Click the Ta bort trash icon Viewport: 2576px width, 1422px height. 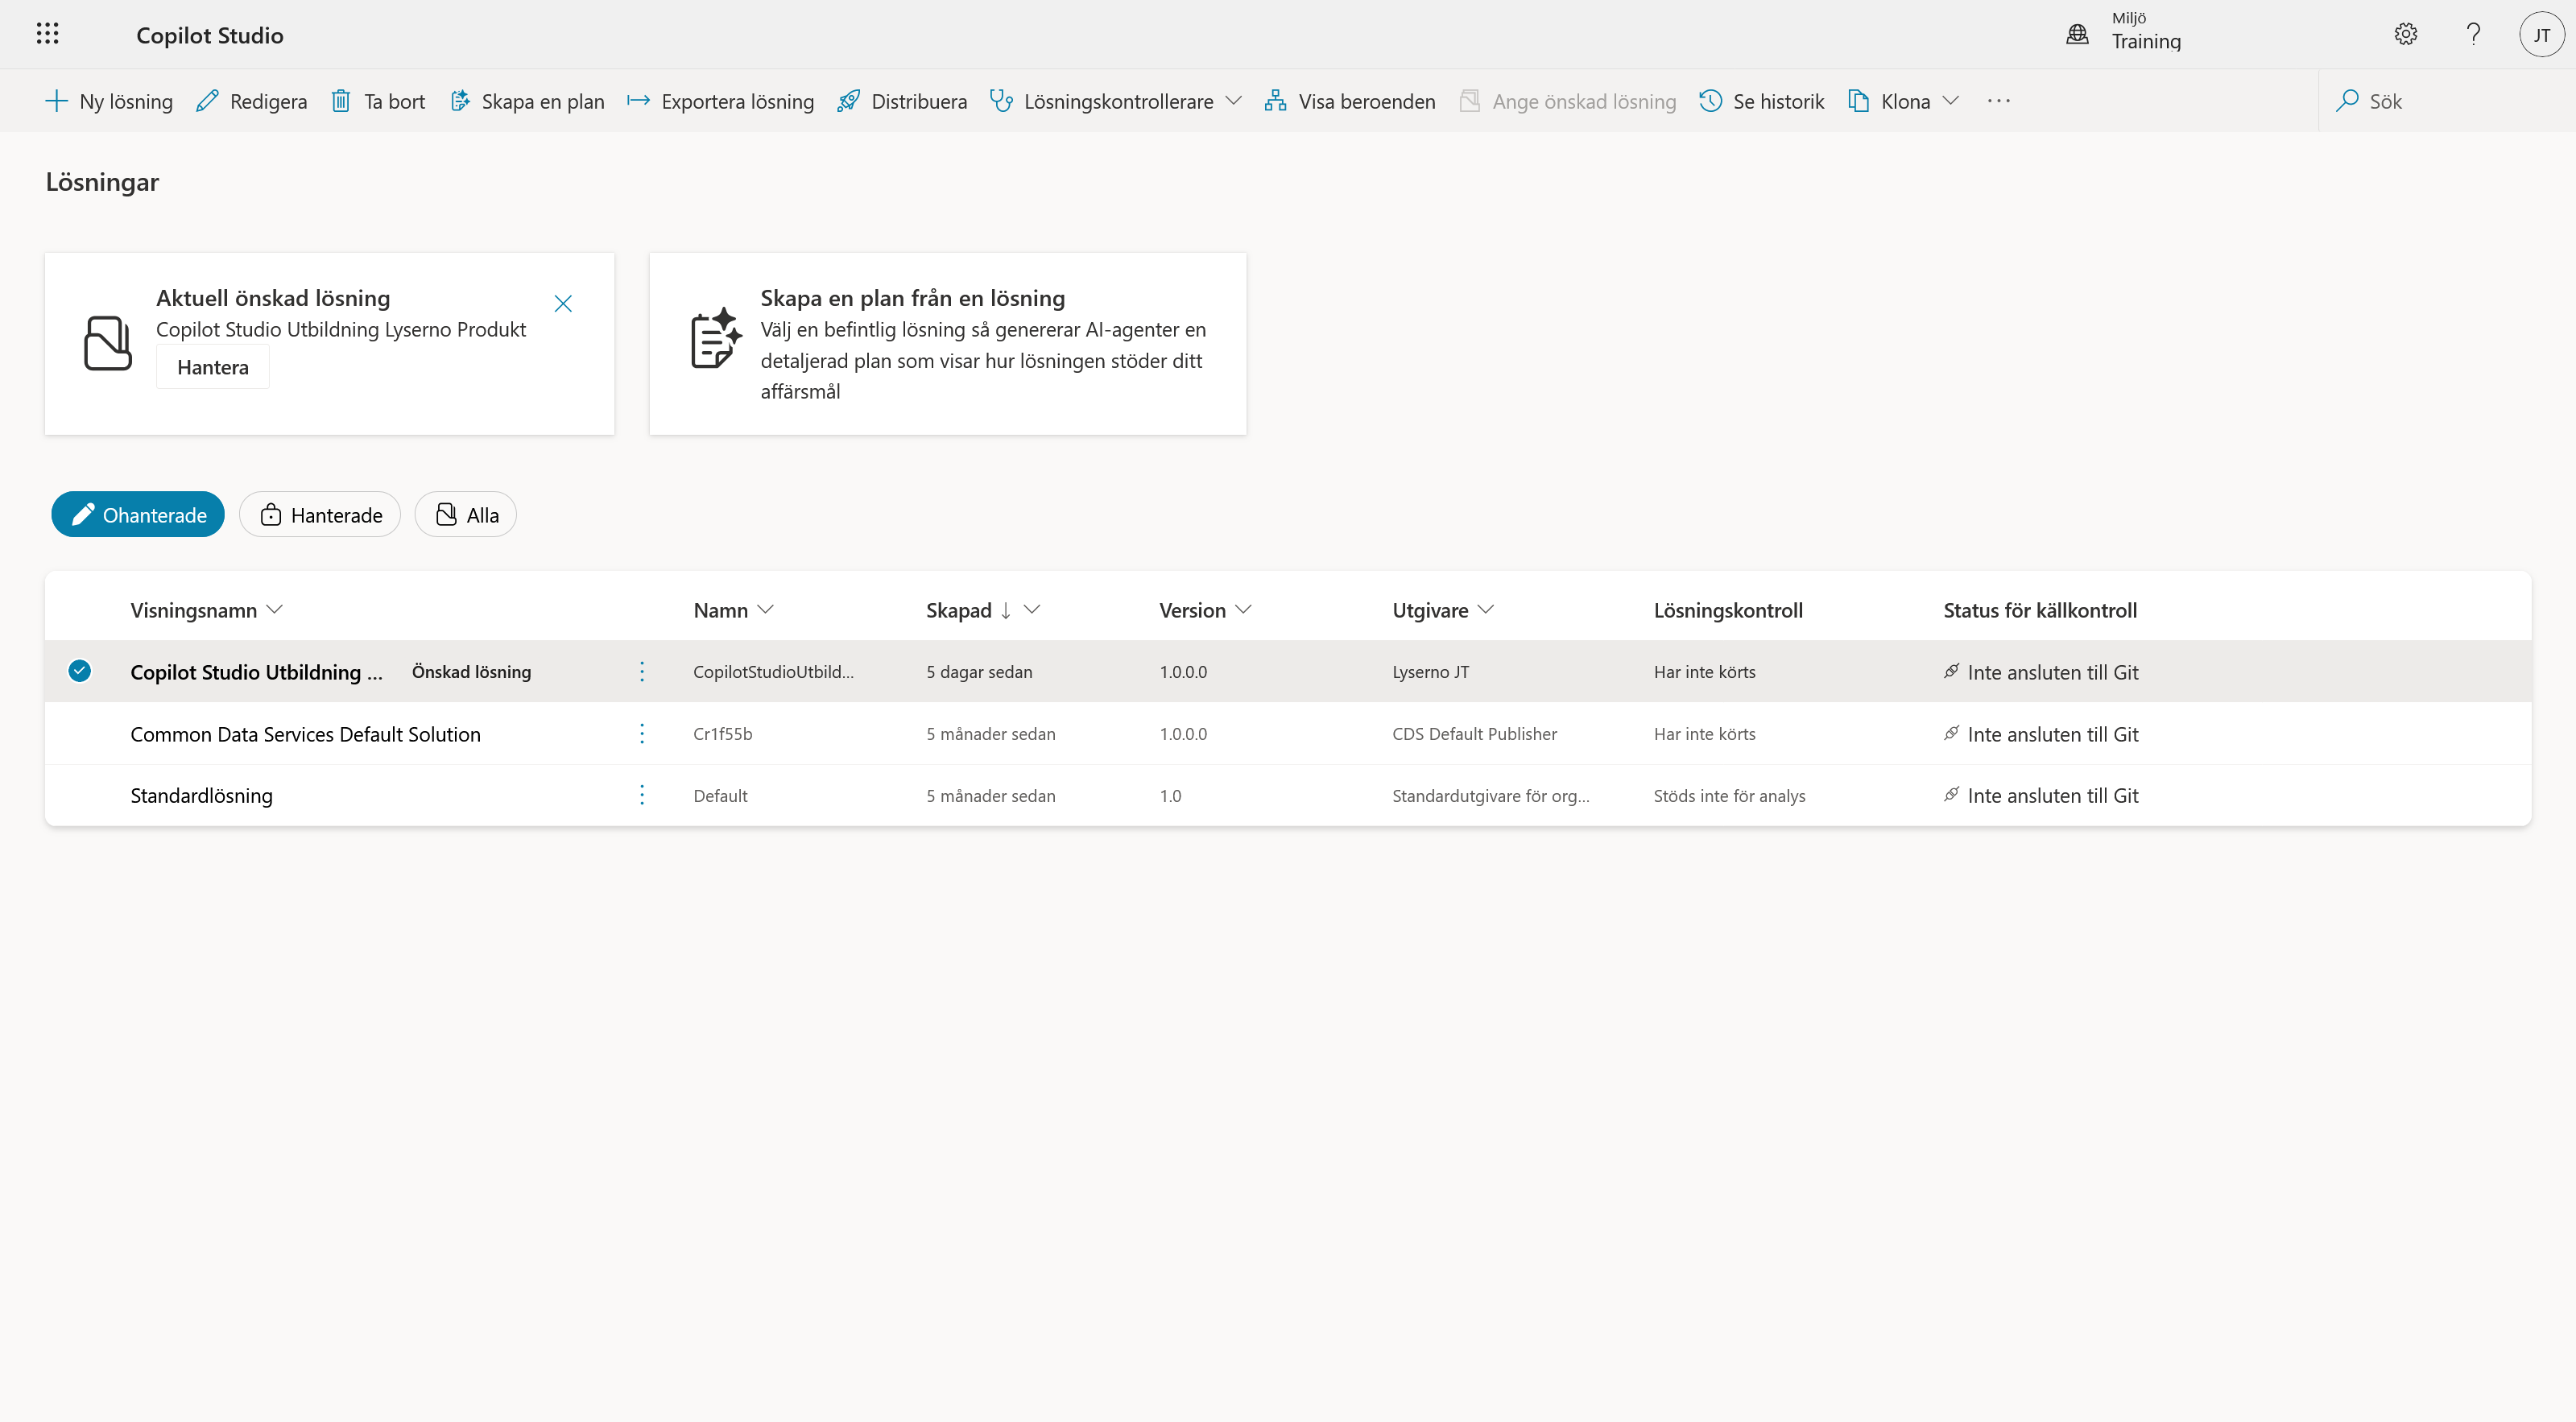pyautogui.click(x=341, y=101)
